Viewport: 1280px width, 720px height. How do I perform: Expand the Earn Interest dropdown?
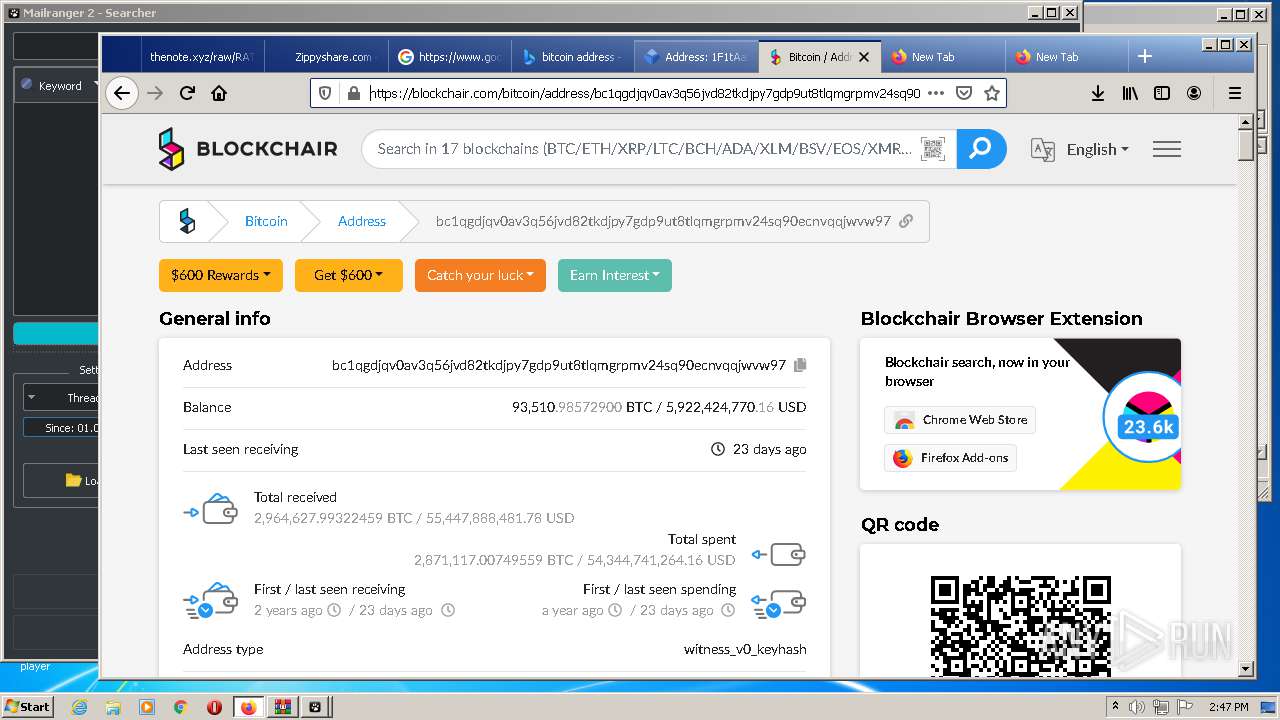click(615, 275)
